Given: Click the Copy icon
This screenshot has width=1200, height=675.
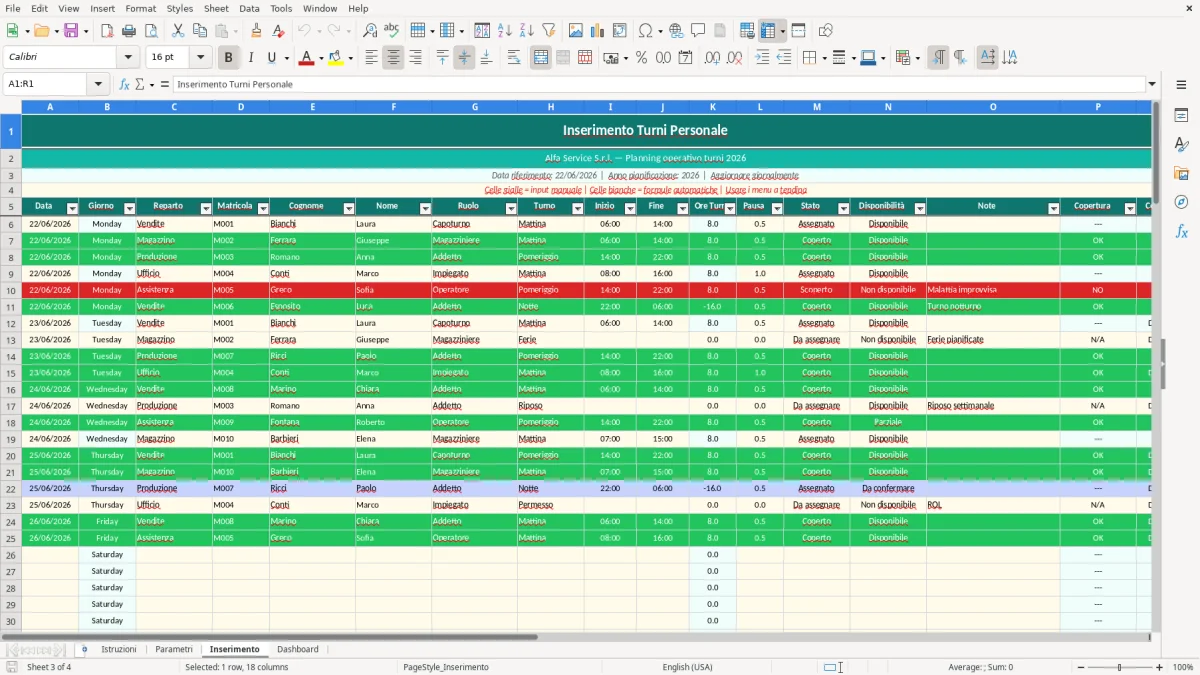Looking at the screenshot, I should pos(199,31).
